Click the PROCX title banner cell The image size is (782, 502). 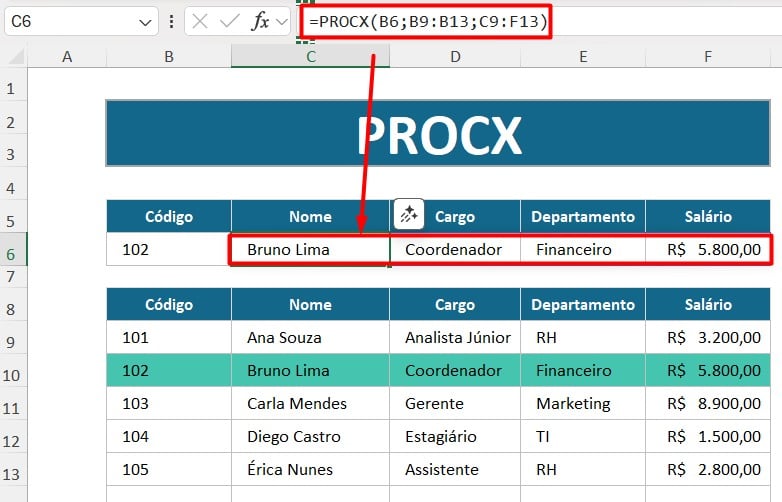pos(438,133)
